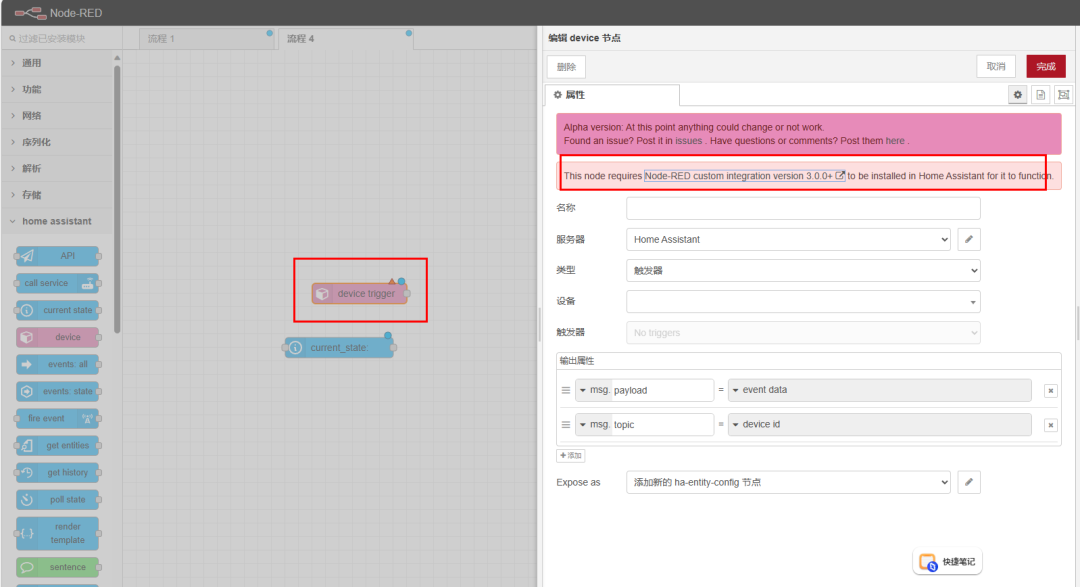The width and height of the screenshot is (1080, 587).
Task: Expand the 解析 palette category
Action: (57, 168)
